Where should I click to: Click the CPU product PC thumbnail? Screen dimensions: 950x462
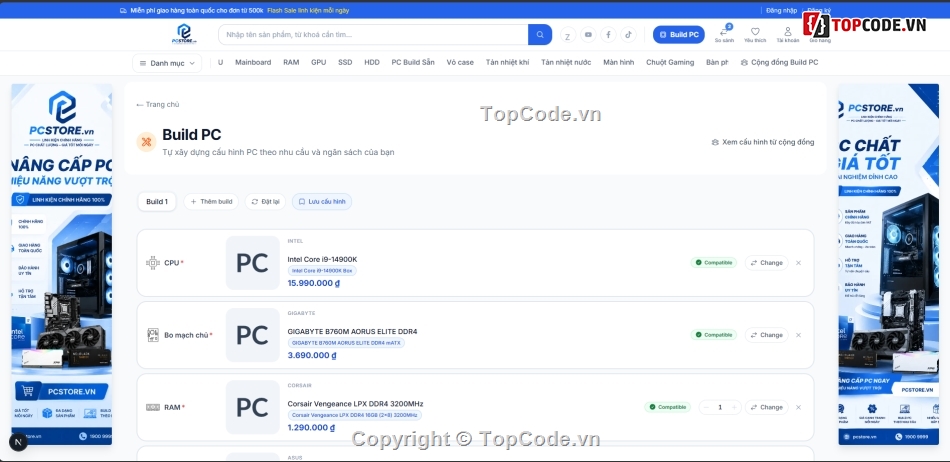coord(253,263)
